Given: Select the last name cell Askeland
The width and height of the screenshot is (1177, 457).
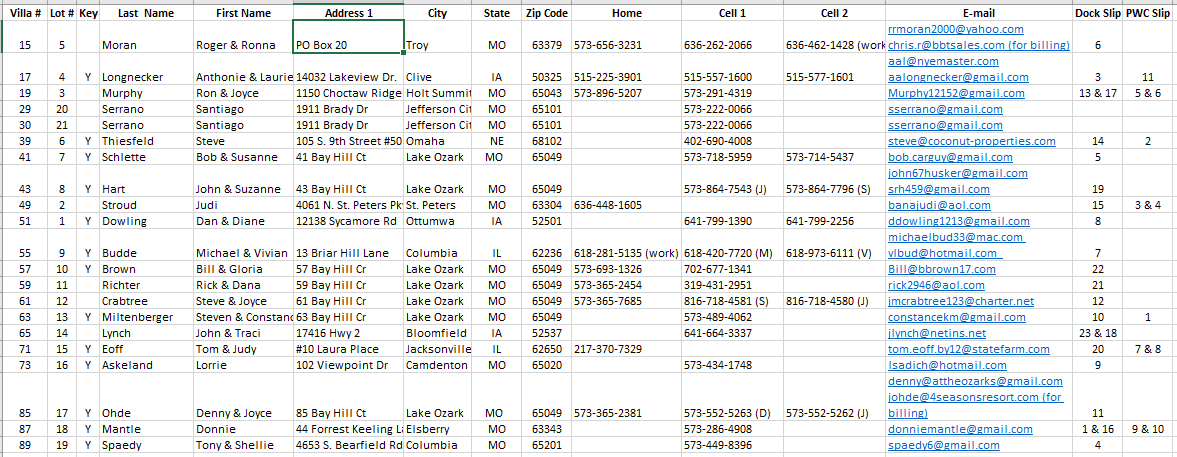Looking at the screenshot, I should click(x=146, y=365).
